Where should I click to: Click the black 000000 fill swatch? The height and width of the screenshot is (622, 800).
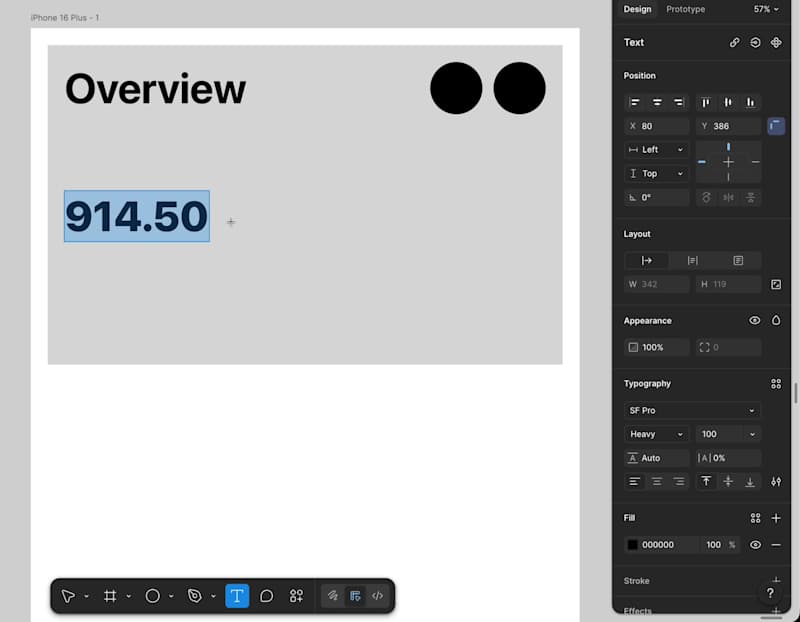pos(633,545)
